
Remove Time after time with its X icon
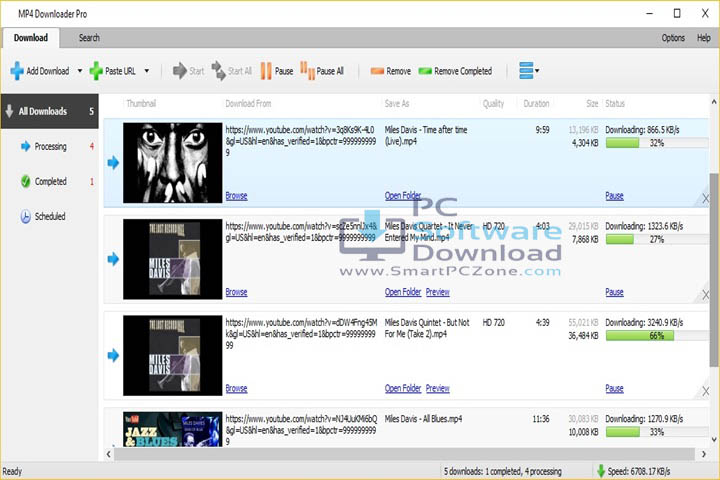(705, 198)
